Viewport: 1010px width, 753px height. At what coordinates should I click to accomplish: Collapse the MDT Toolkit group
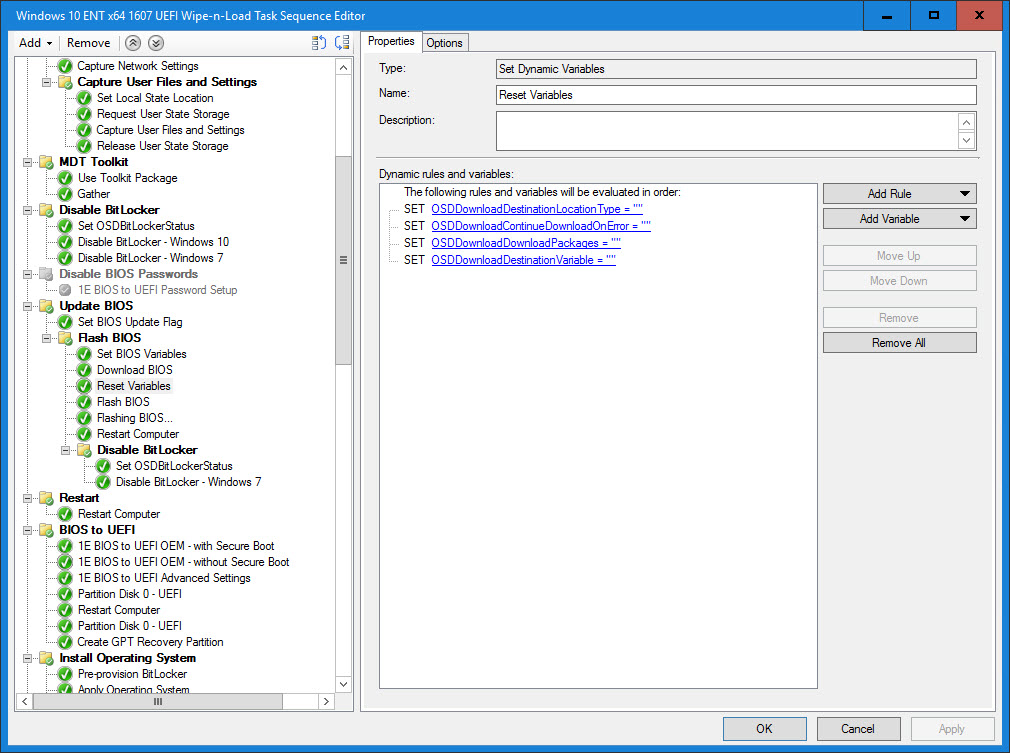[28, 162]
